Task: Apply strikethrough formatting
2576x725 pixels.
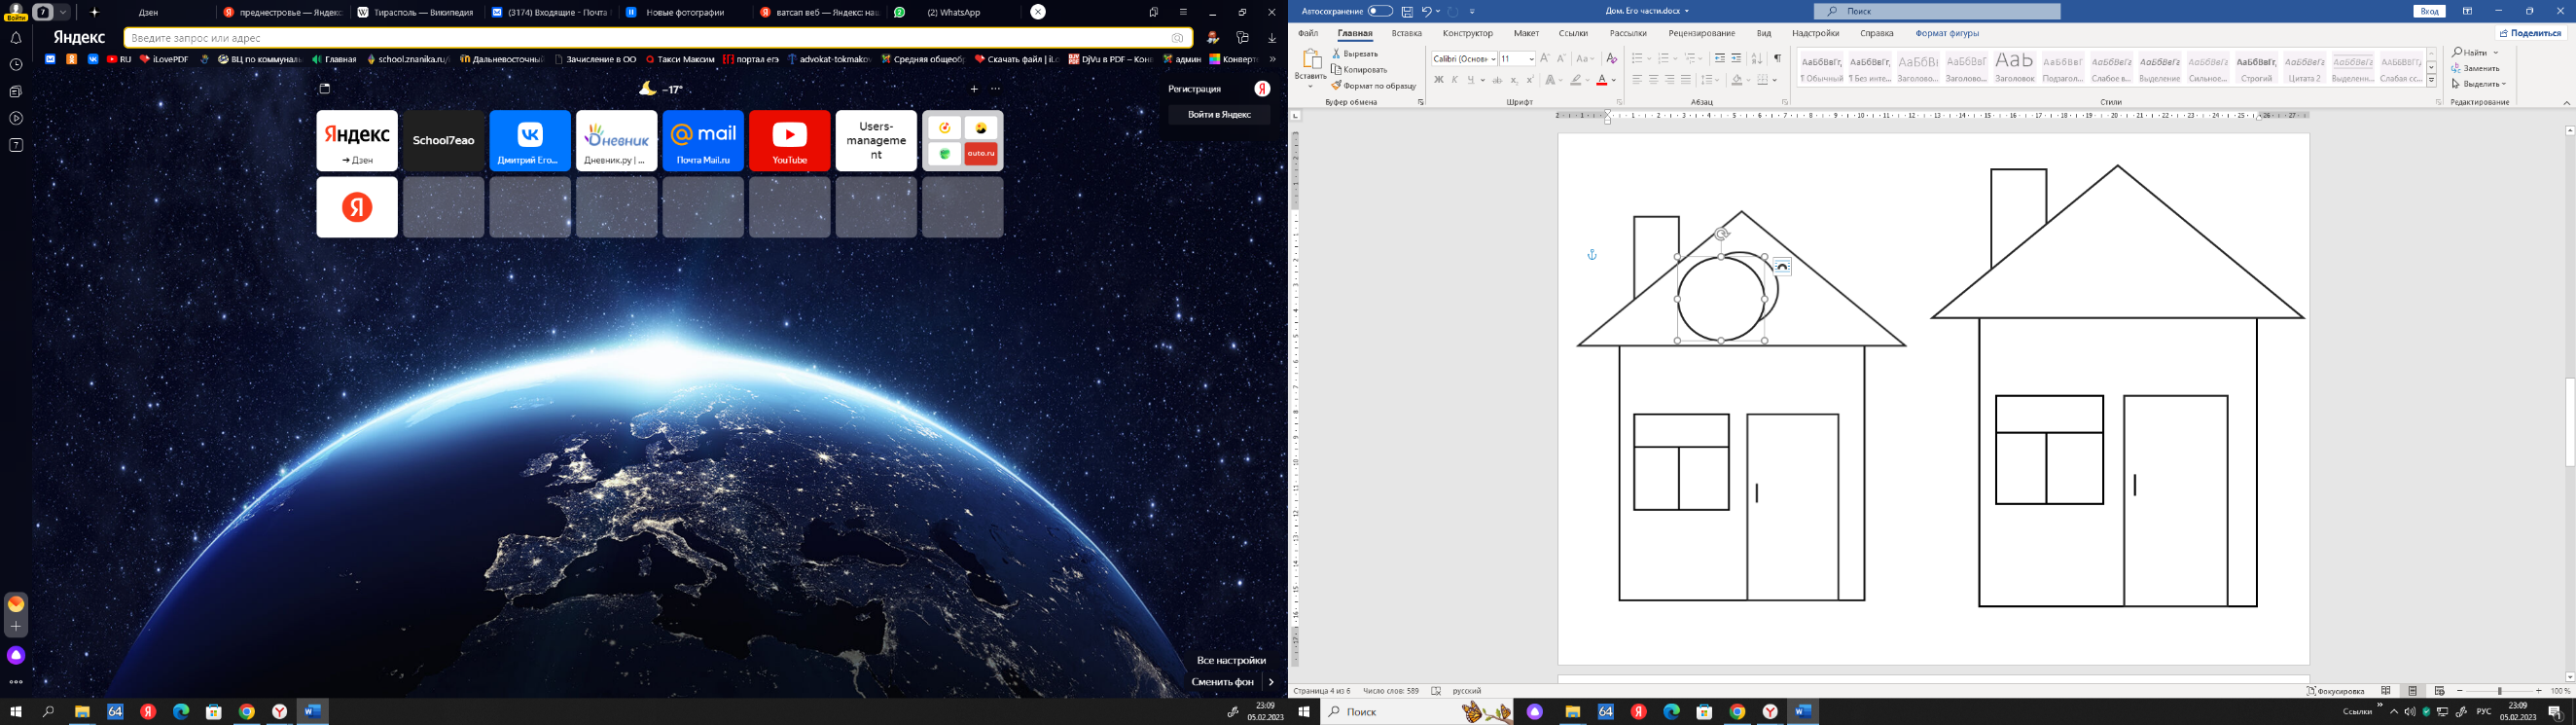Action: tap(1497, 80)
